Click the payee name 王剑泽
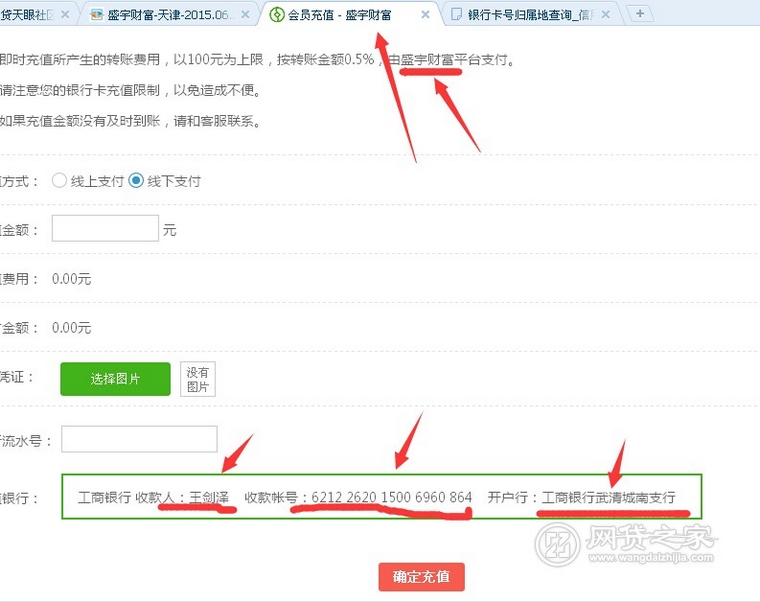The width and height of the screenshot is (760, 602). 209,497
